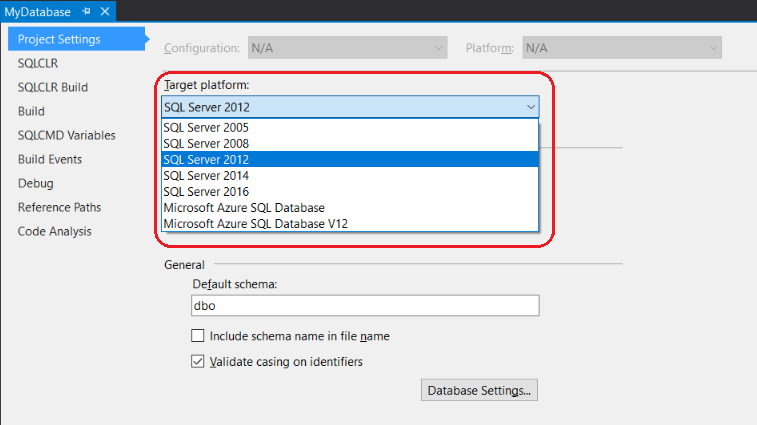Switch to Build Events page
The width and height of the screenshot is (757, 425).
click(x=50, y=159)
